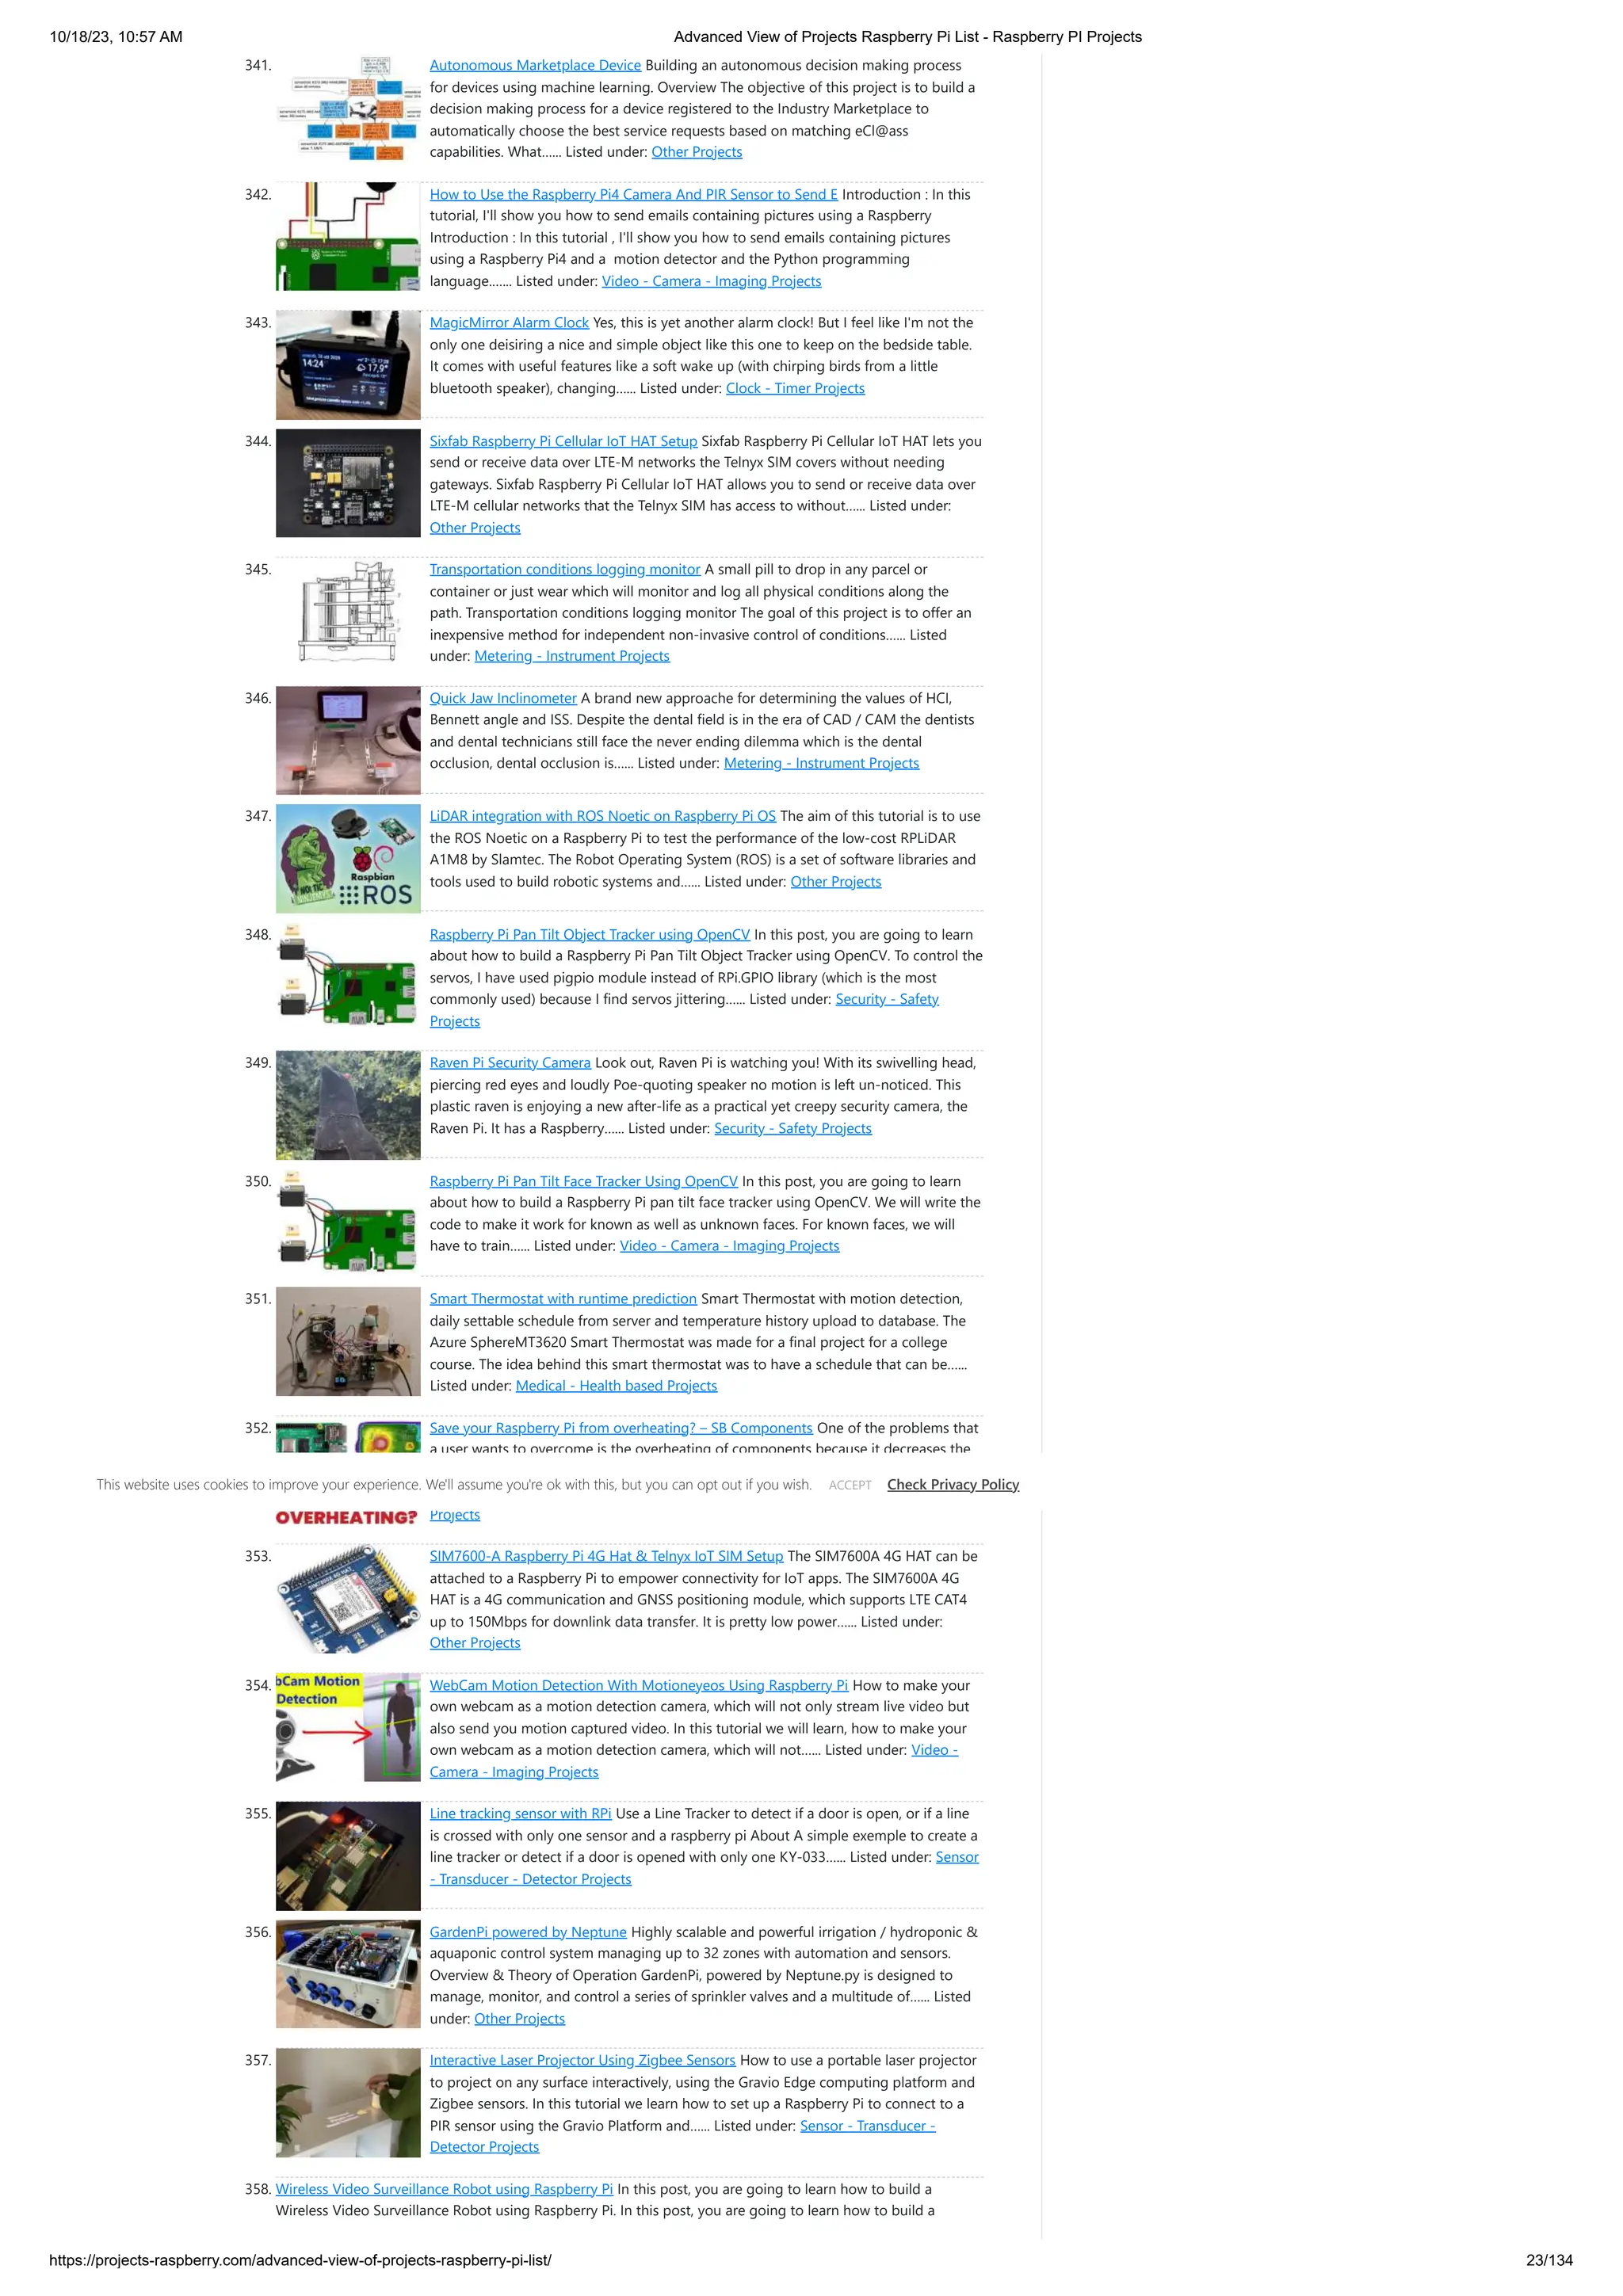
Task: Open Check Privacy Policy link
Action: click(x=953, y=1484)
